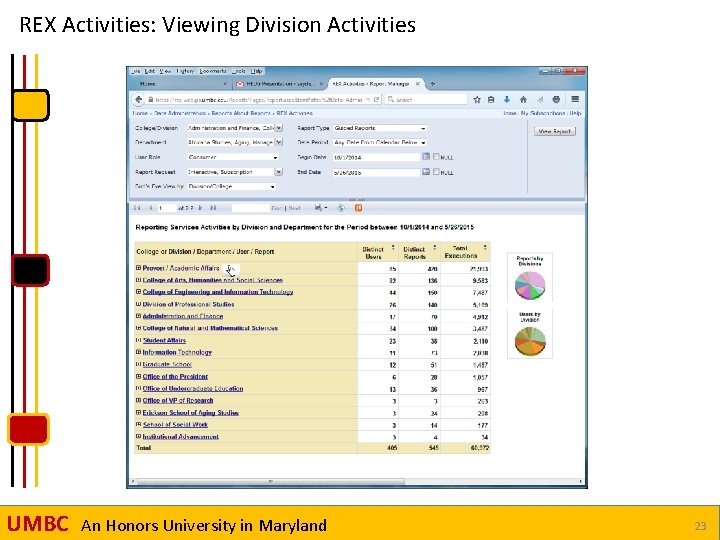The height and width of the screenshot is (540, 720).
Task: Open the School of Social Work link
Action: click(175, 424)
